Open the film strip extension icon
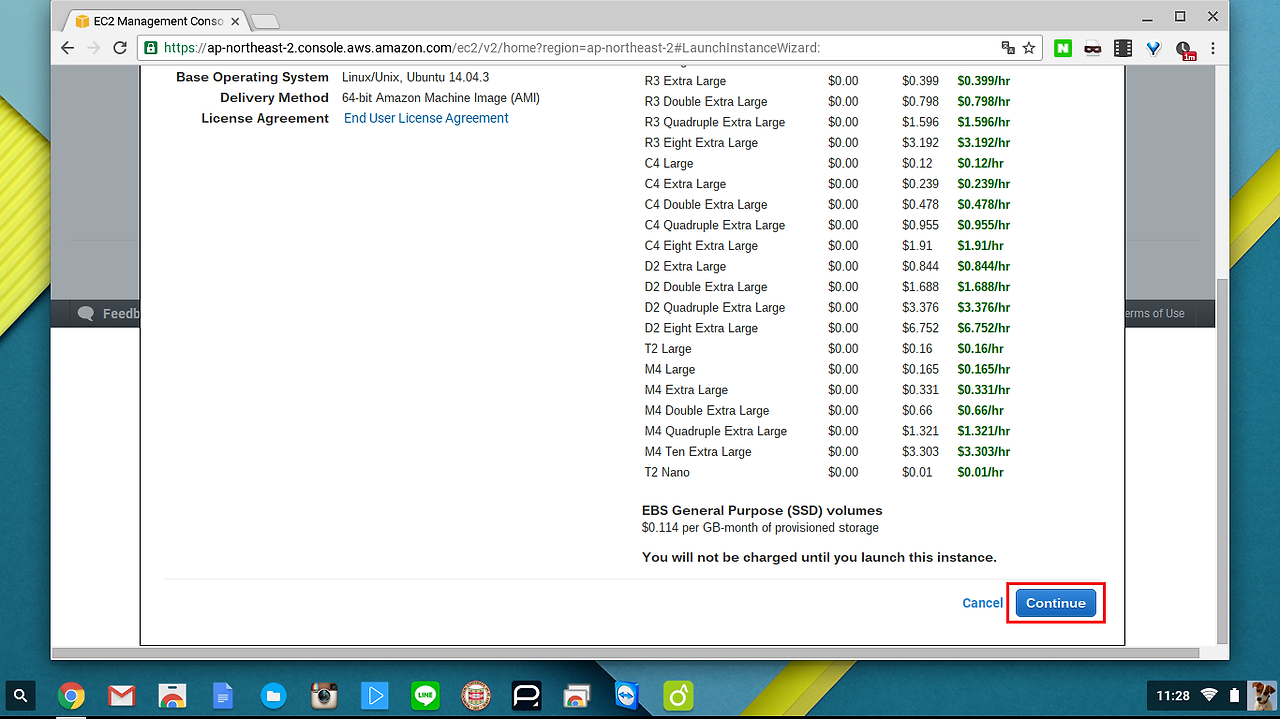The width and height of the screenshot is (1280, 719). (x=1123, y=47)
